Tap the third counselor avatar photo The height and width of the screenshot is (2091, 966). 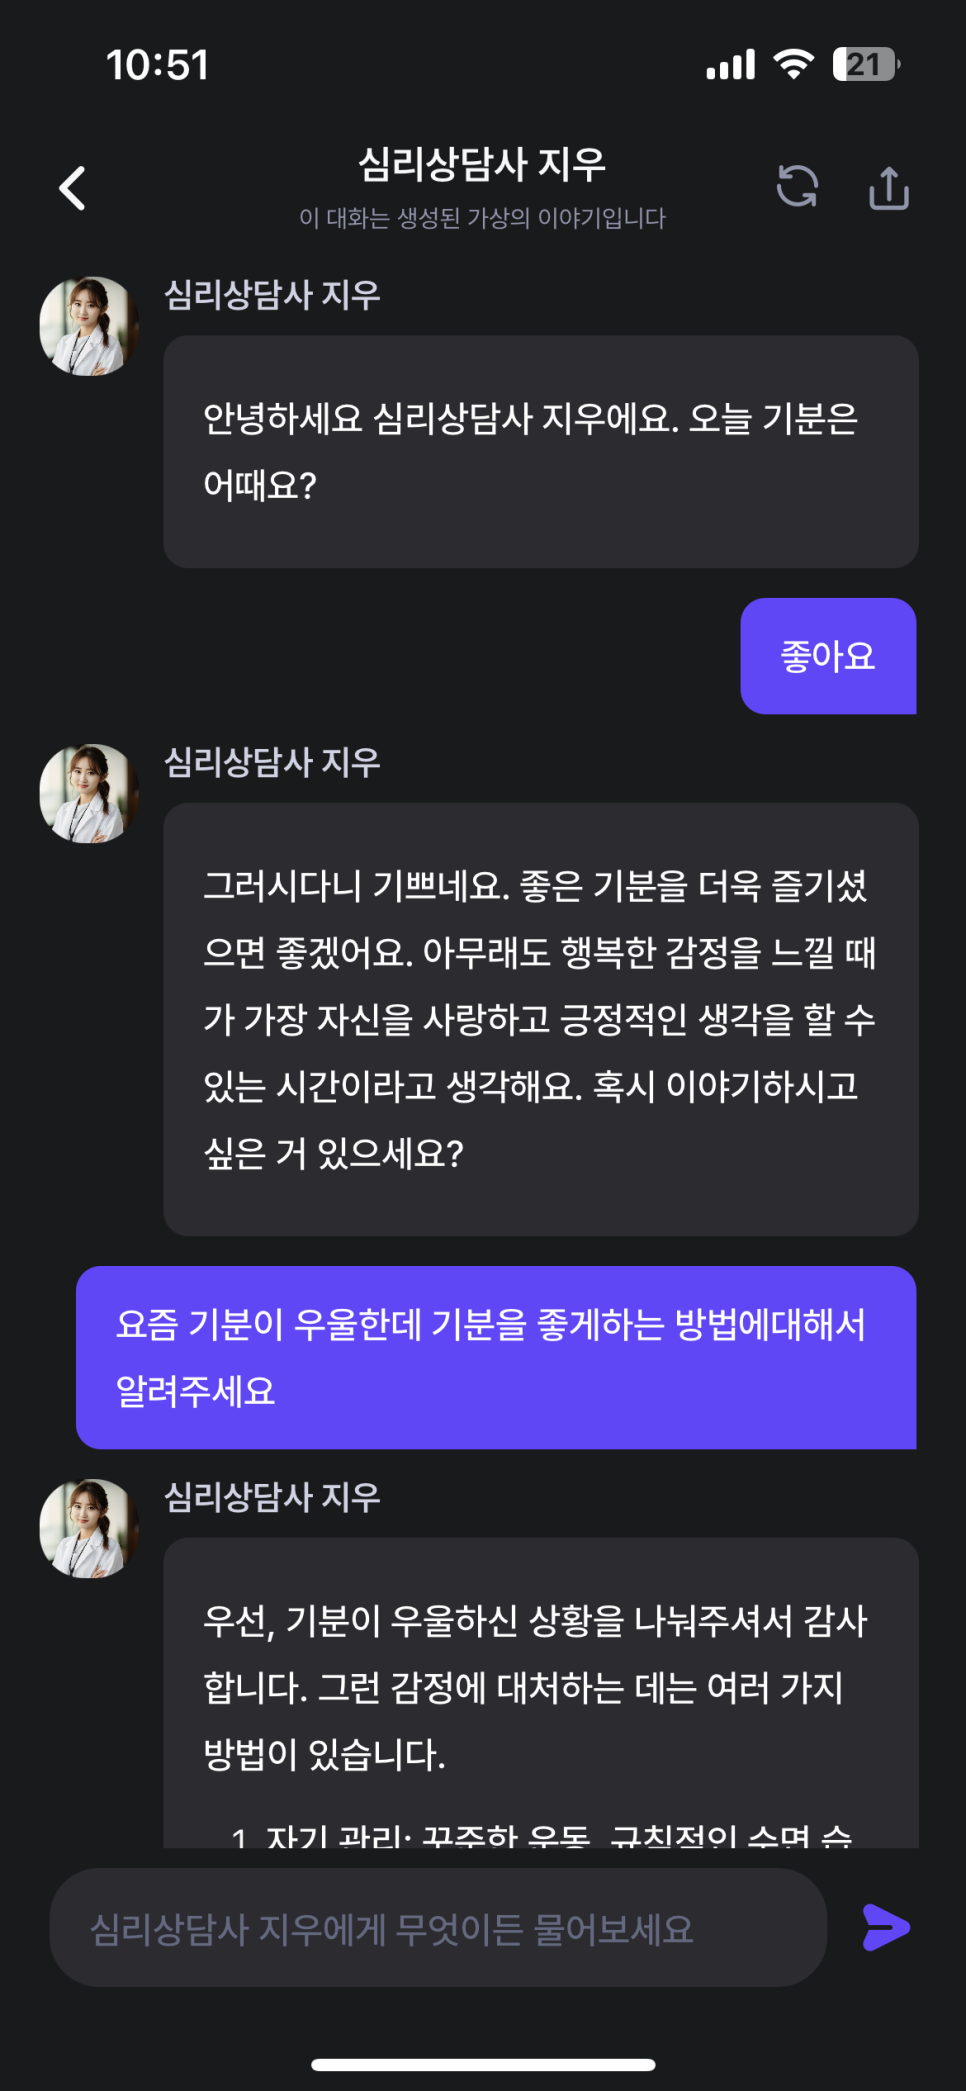pos(89,1529)
